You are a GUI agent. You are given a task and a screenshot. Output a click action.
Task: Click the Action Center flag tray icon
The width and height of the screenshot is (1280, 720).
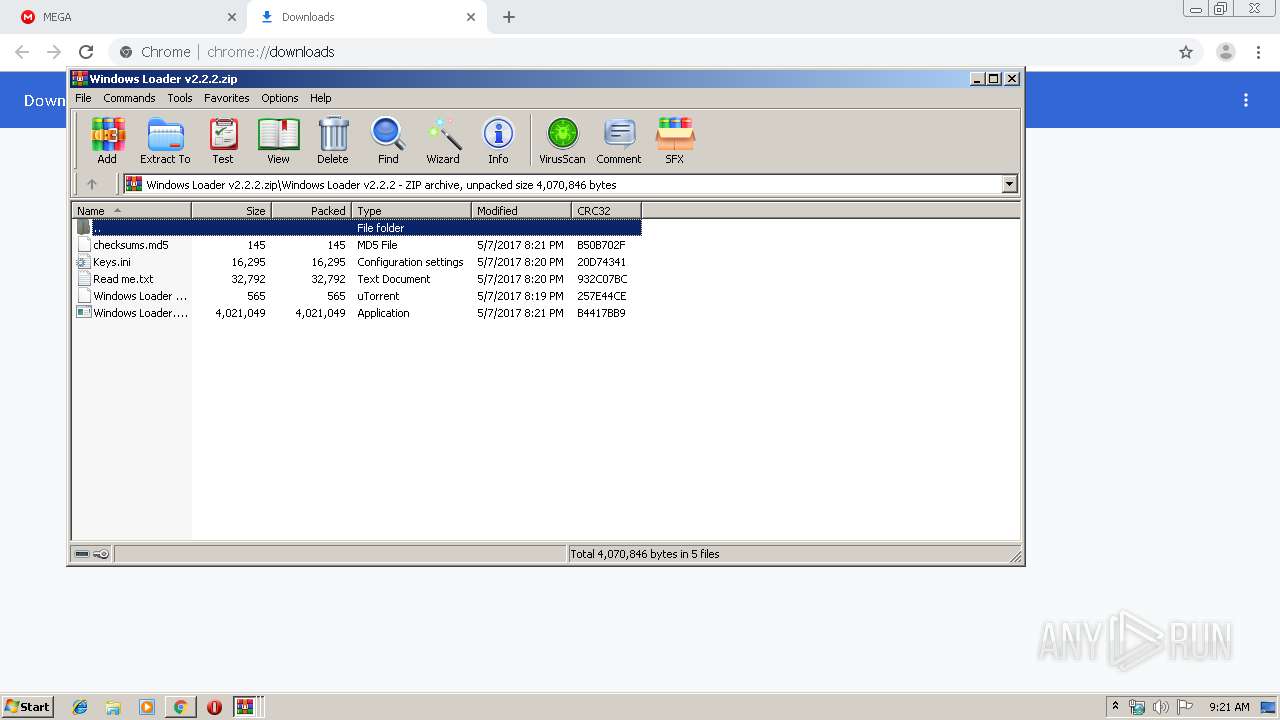(1185, 707)
